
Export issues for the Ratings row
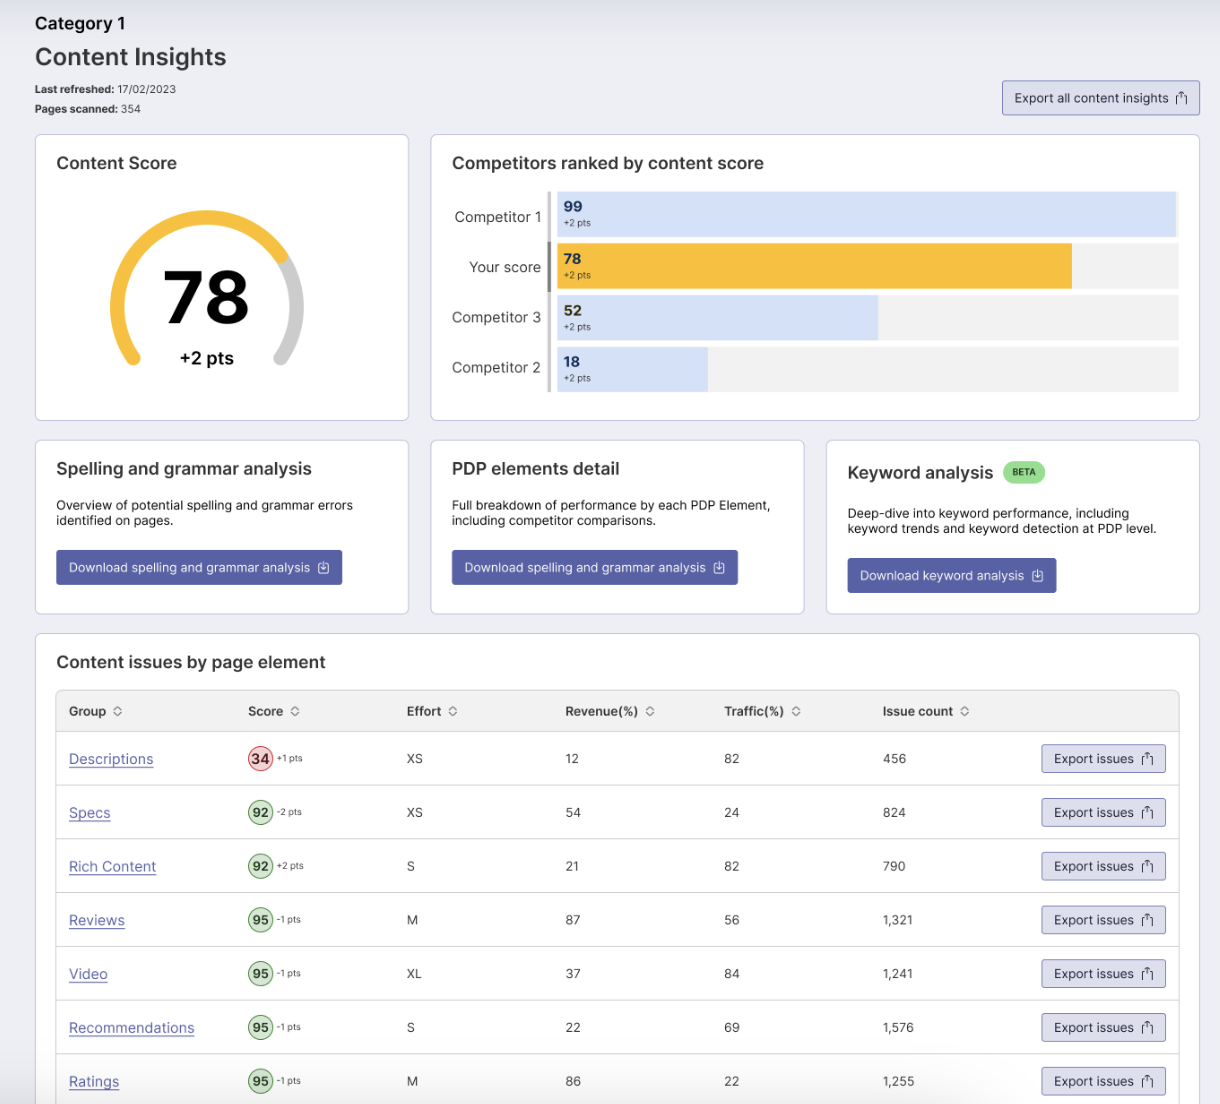click(x=1102, y=1081)
